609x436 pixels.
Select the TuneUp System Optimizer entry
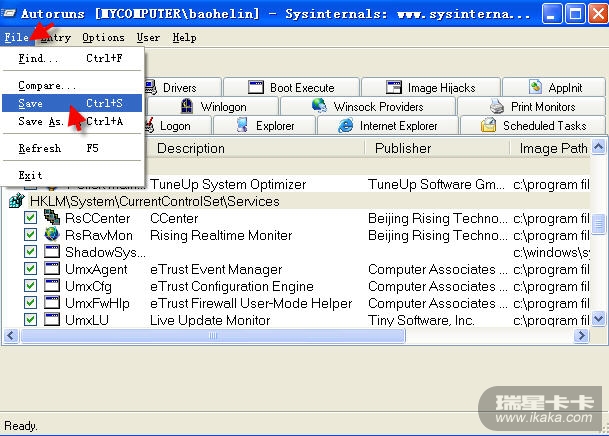coord(228,184)
